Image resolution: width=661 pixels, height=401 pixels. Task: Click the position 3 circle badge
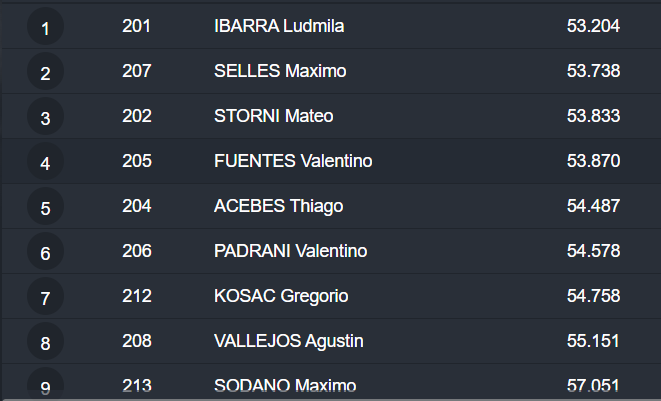[x=45, y=118]
